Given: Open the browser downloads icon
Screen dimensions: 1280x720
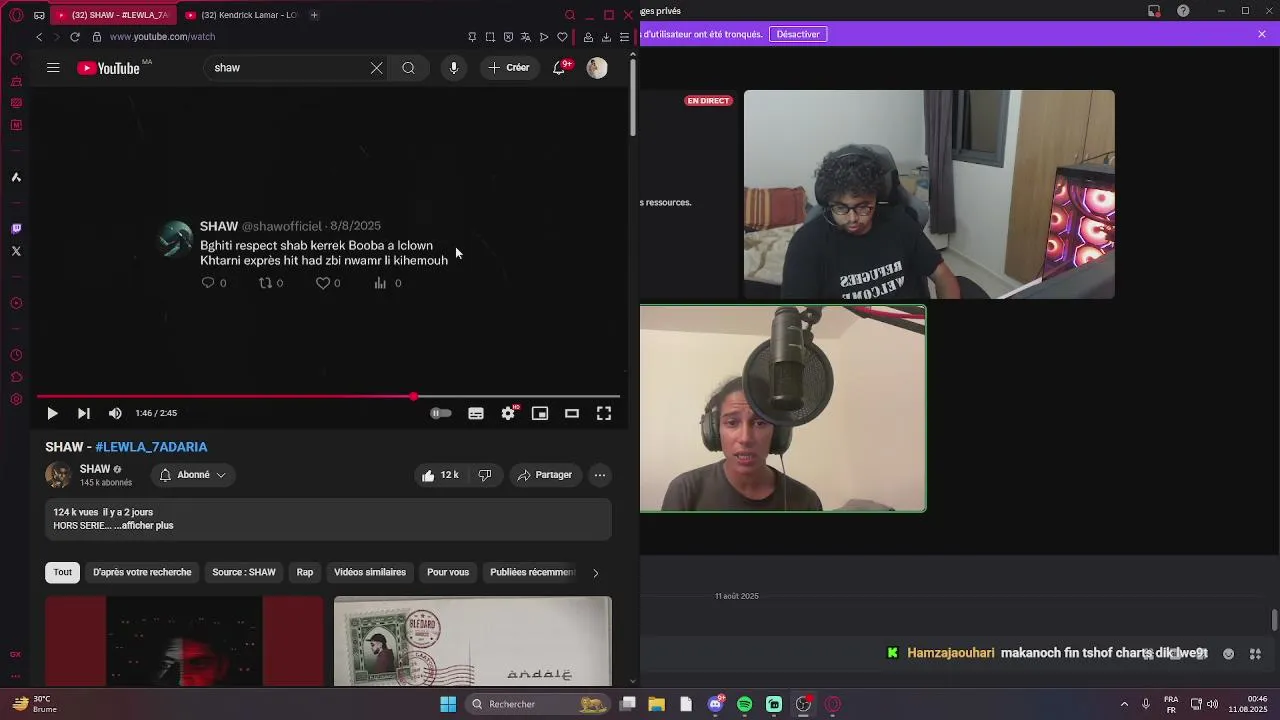Looking at the screenshot, I should 606,37.
